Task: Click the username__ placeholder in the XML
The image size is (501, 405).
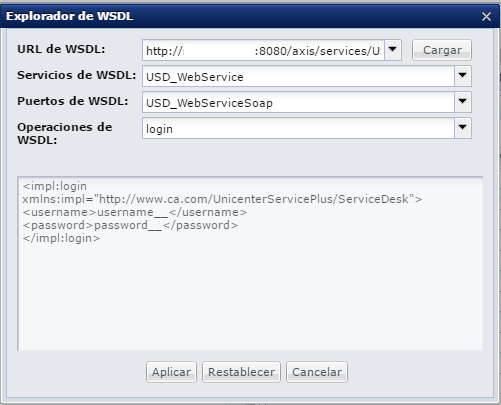Action: pyautogui.click(x=133, y=212)
